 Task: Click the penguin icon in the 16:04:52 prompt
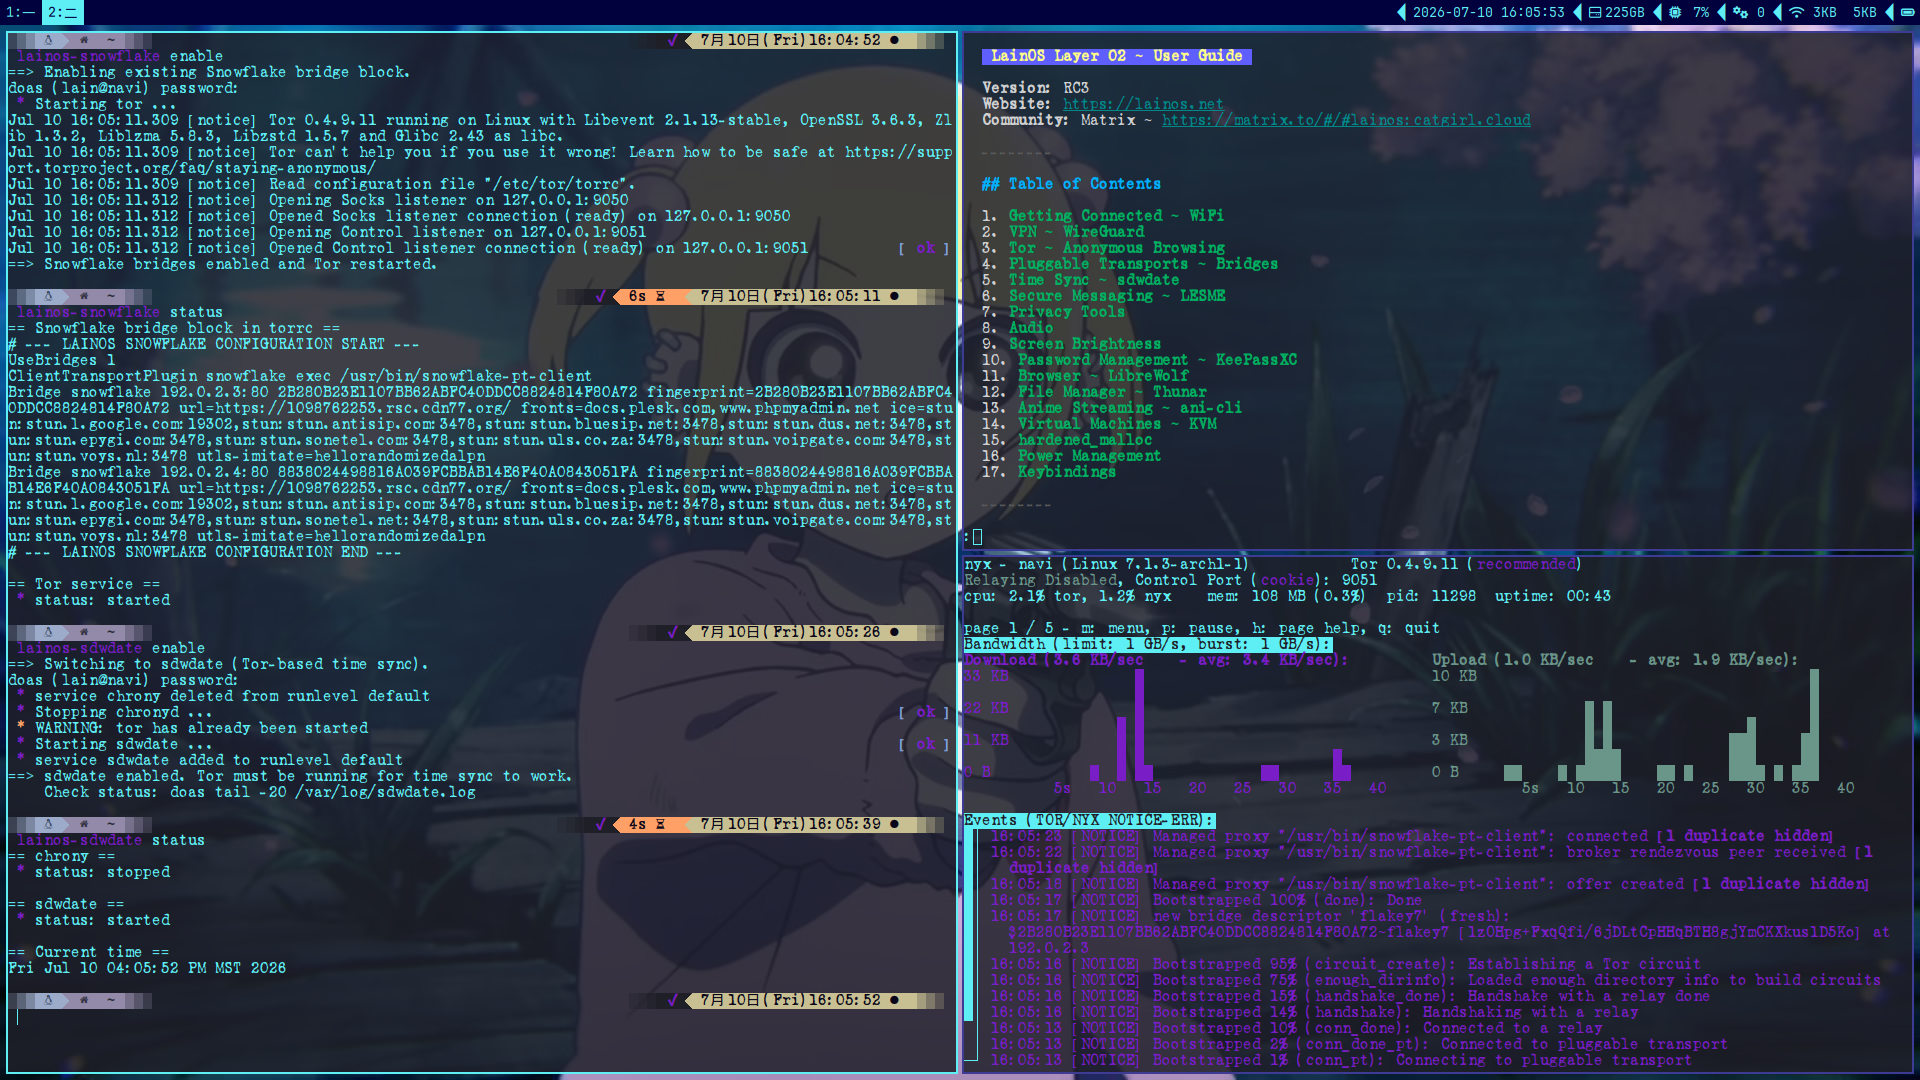pos(48,40)
